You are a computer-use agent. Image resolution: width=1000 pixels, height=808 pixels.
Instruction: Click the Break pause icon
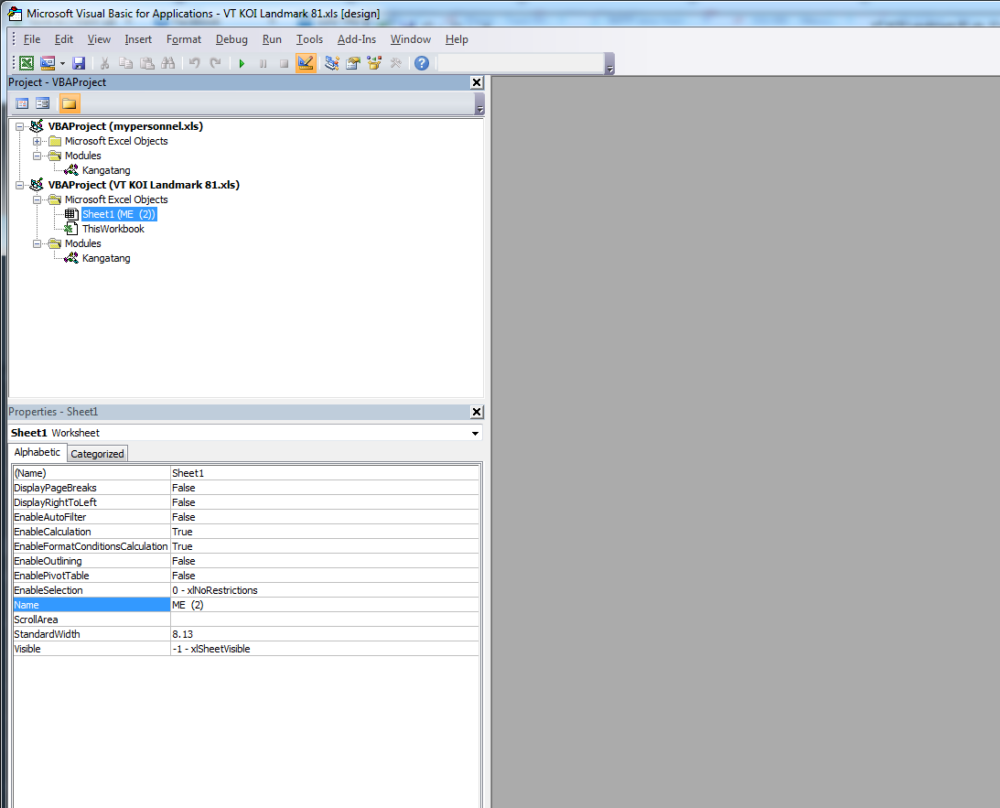click(x=263, y=63)
